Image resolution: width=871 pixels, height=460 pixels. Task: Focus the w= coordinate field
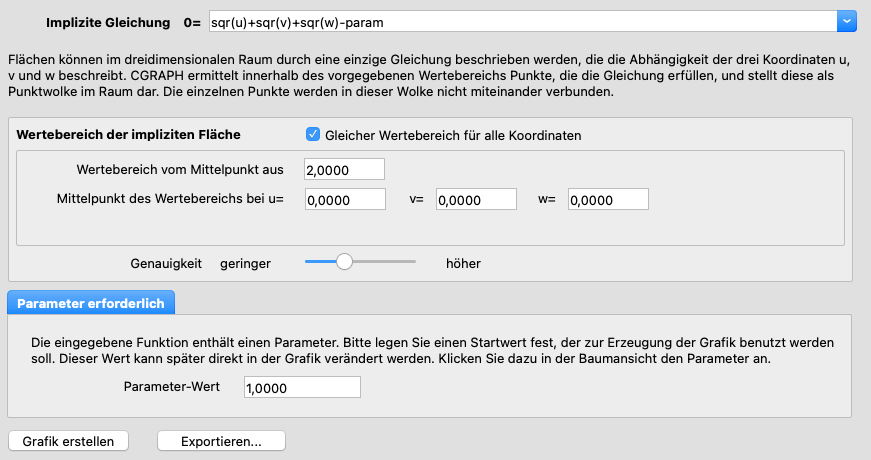(x=607, y=200)
